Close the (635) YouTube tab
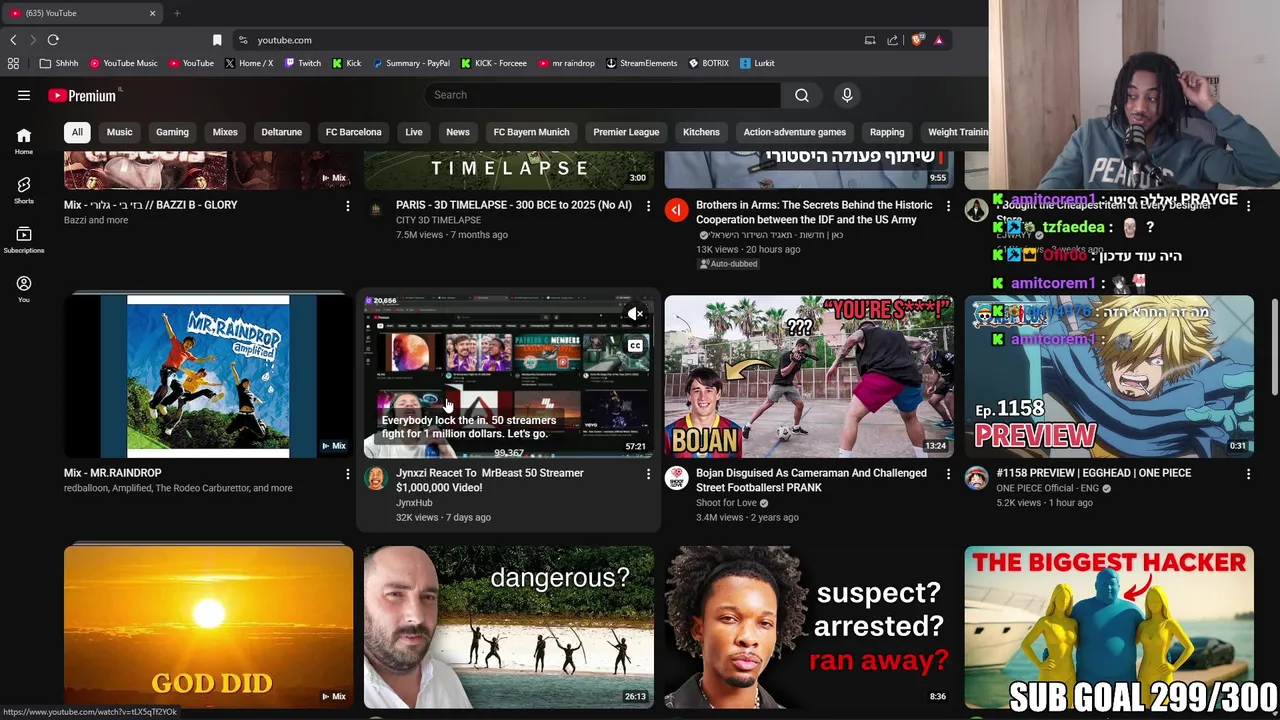Screen dimensions: 1280x720 [x=152, y=13]
